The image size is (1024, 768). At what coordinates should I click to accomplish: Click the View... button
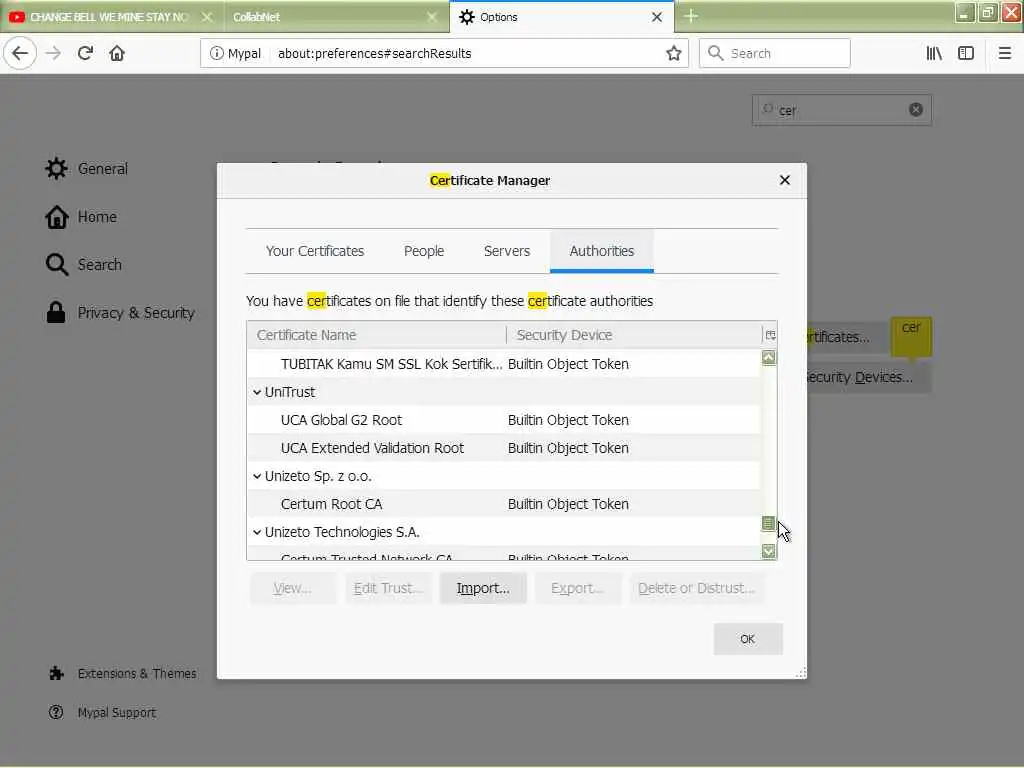(293, 588)
